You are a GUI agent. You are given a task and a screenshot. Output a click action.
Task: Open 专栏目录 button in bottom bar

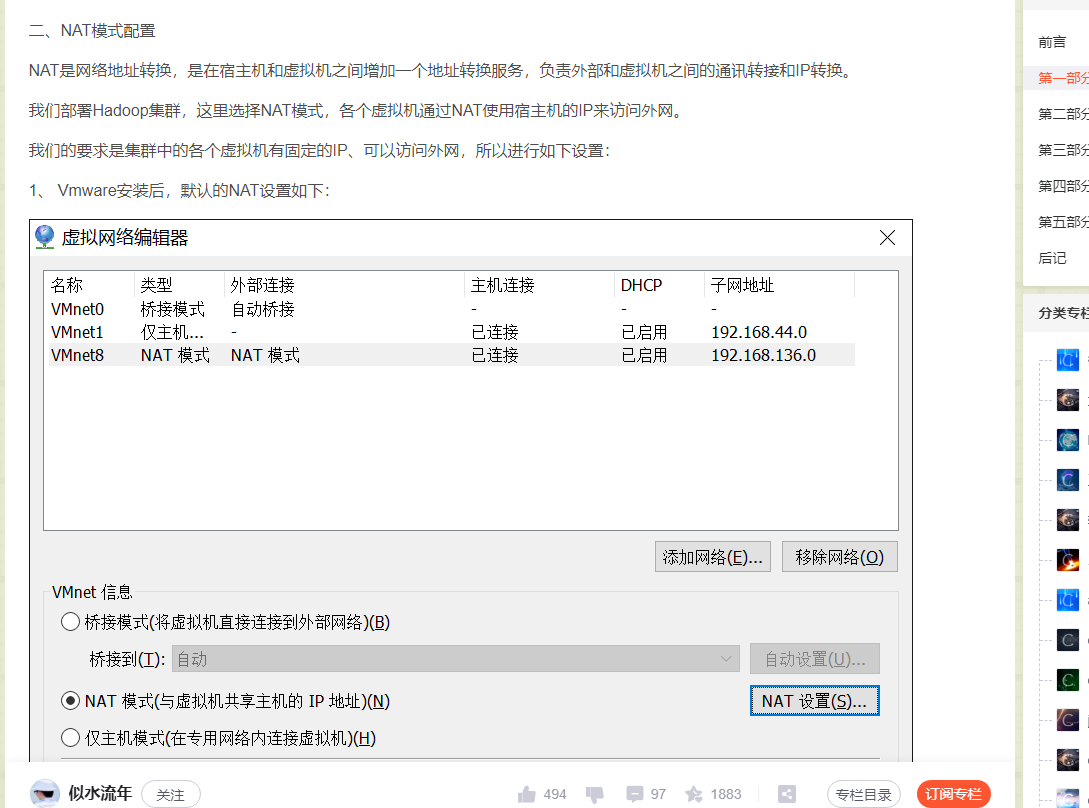[863, 794]
